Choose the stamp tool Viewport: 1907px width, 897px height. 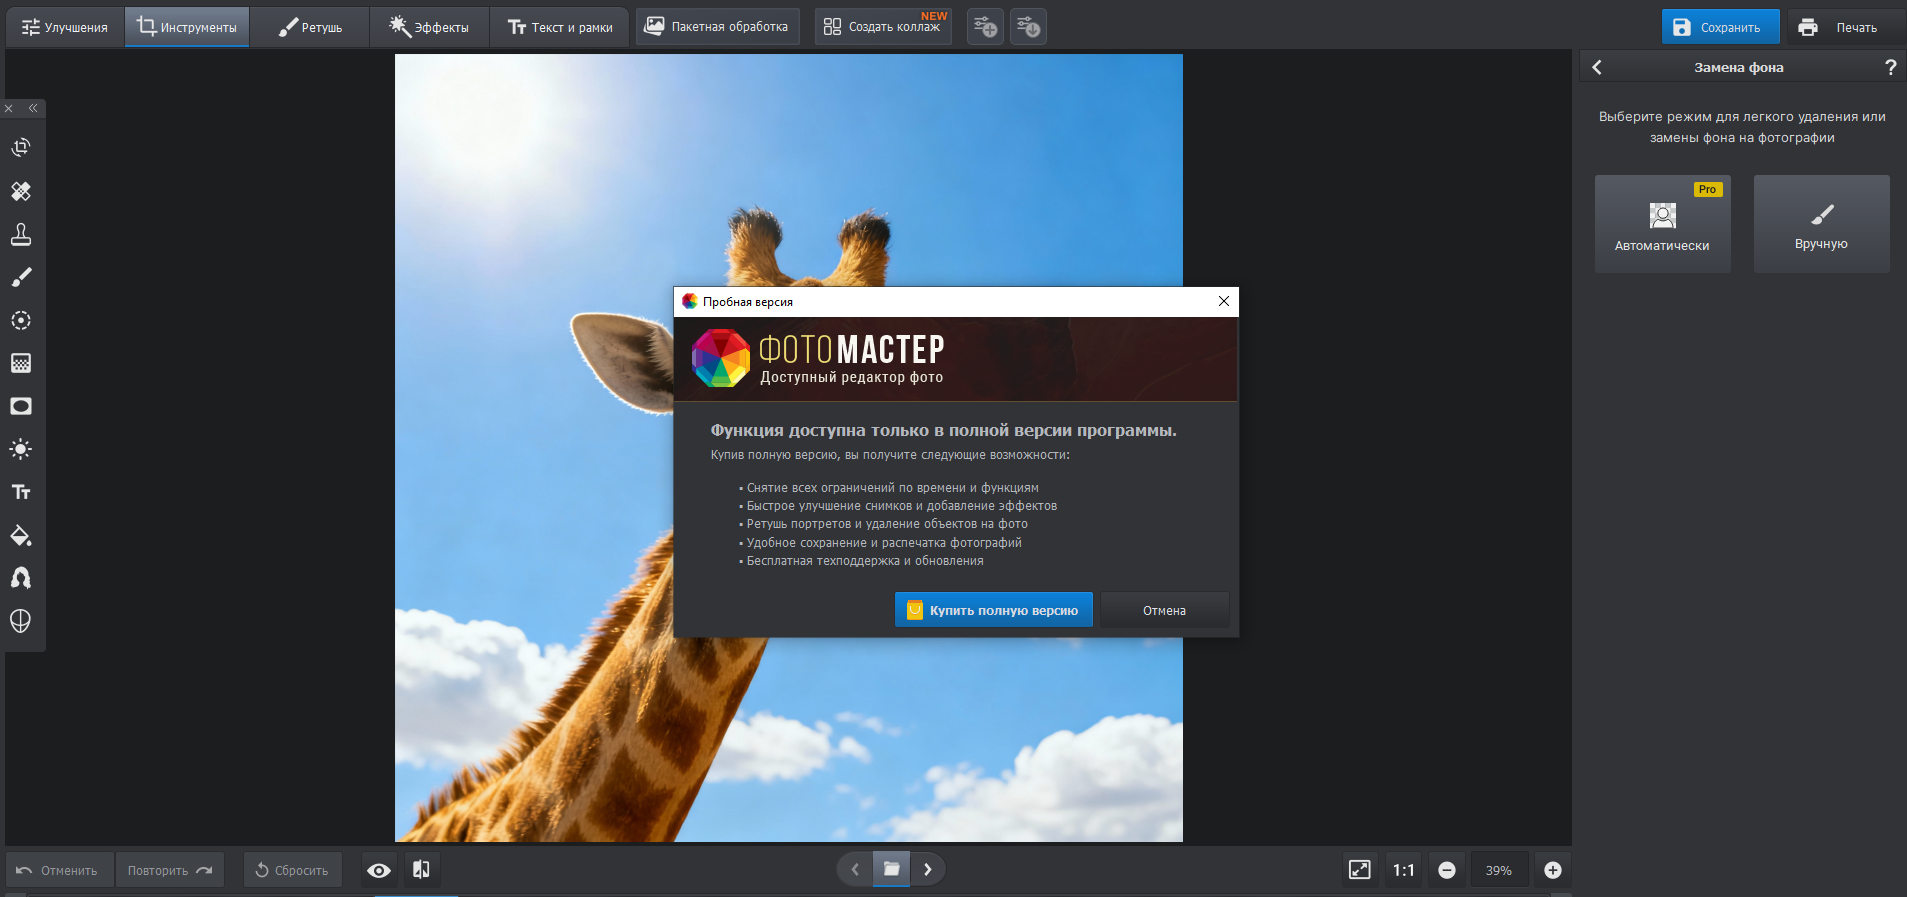(21, 234)
